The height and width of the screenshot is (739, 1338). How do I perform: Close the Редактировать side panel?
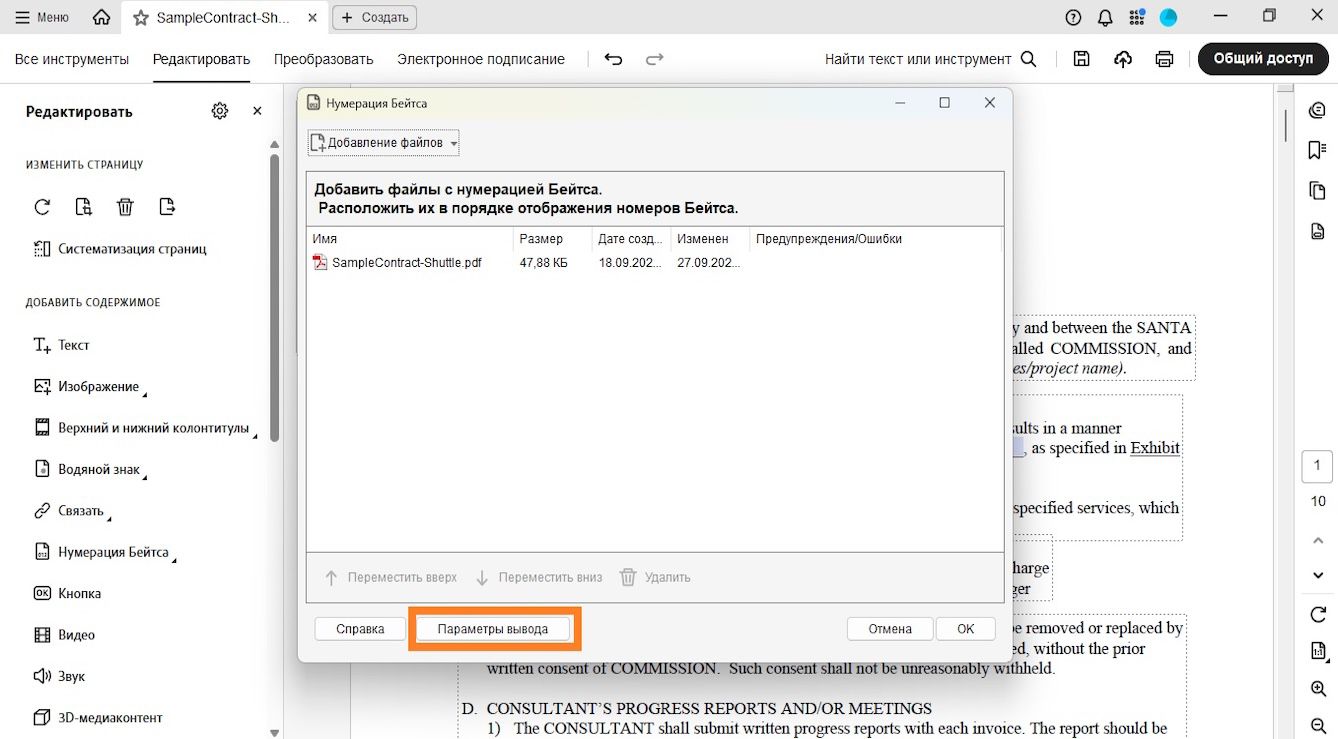point(257,111)
